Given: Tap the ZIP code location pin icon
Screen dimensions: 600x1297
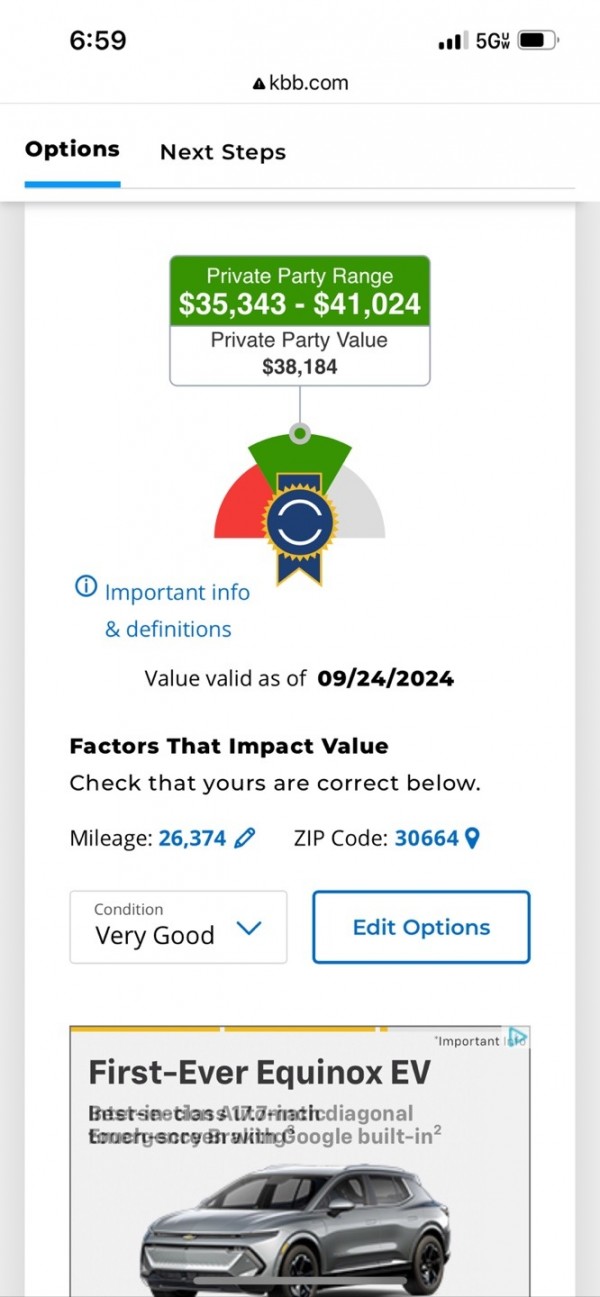Looking at the screenshot, I should click(473, 838).
